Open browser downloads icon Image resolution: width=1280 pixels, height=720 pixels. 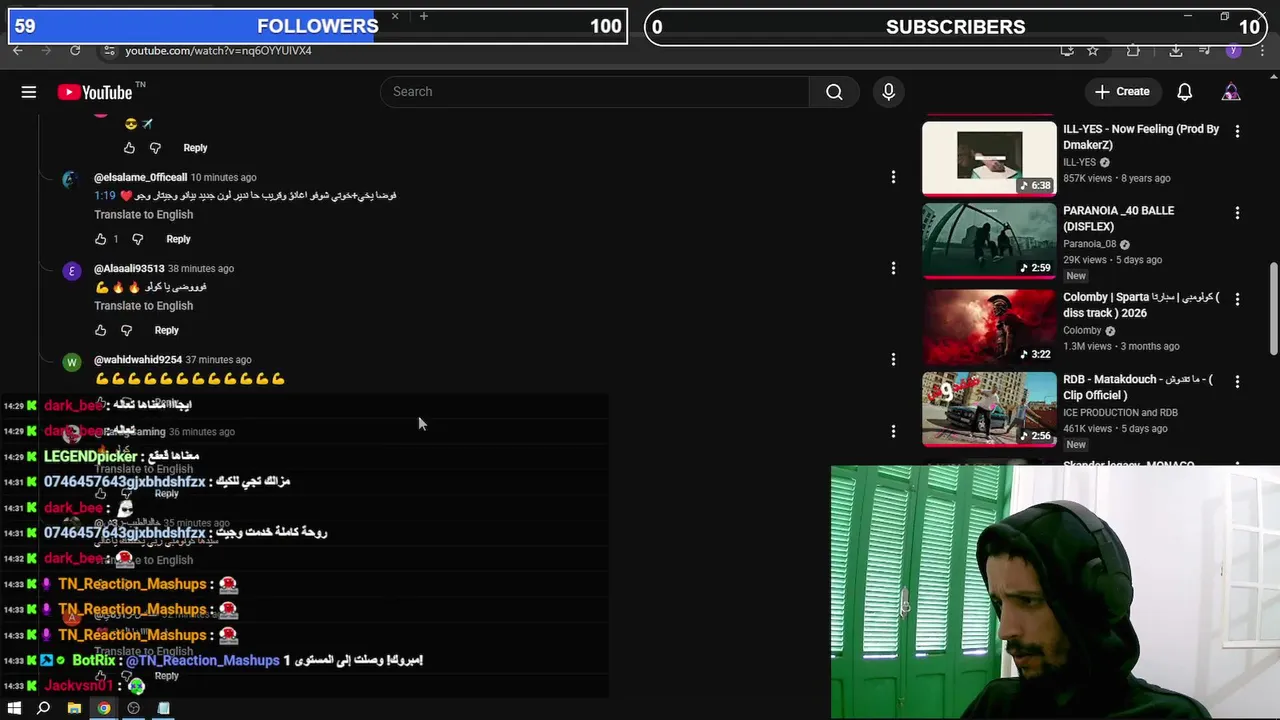tap(1176, 50)
